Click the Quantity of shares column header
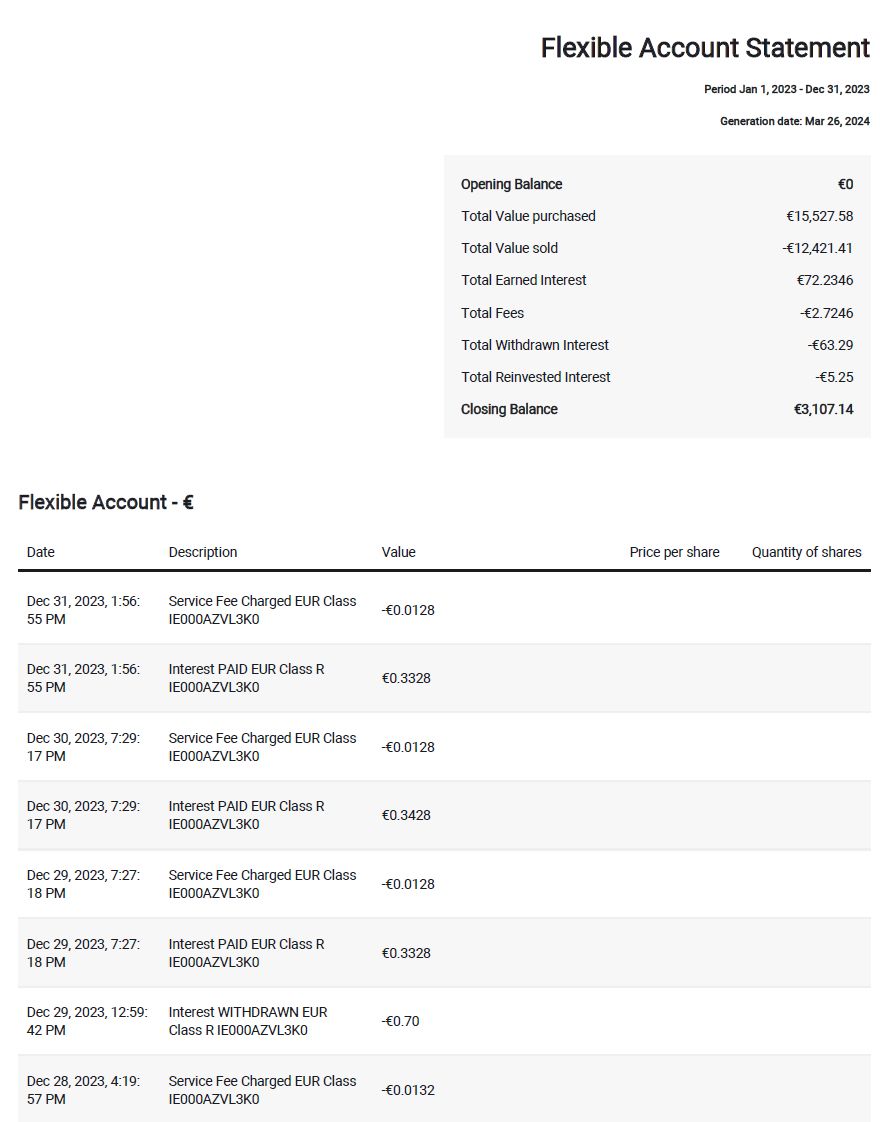Viewport: 880px width, 1122px height. 806,552
